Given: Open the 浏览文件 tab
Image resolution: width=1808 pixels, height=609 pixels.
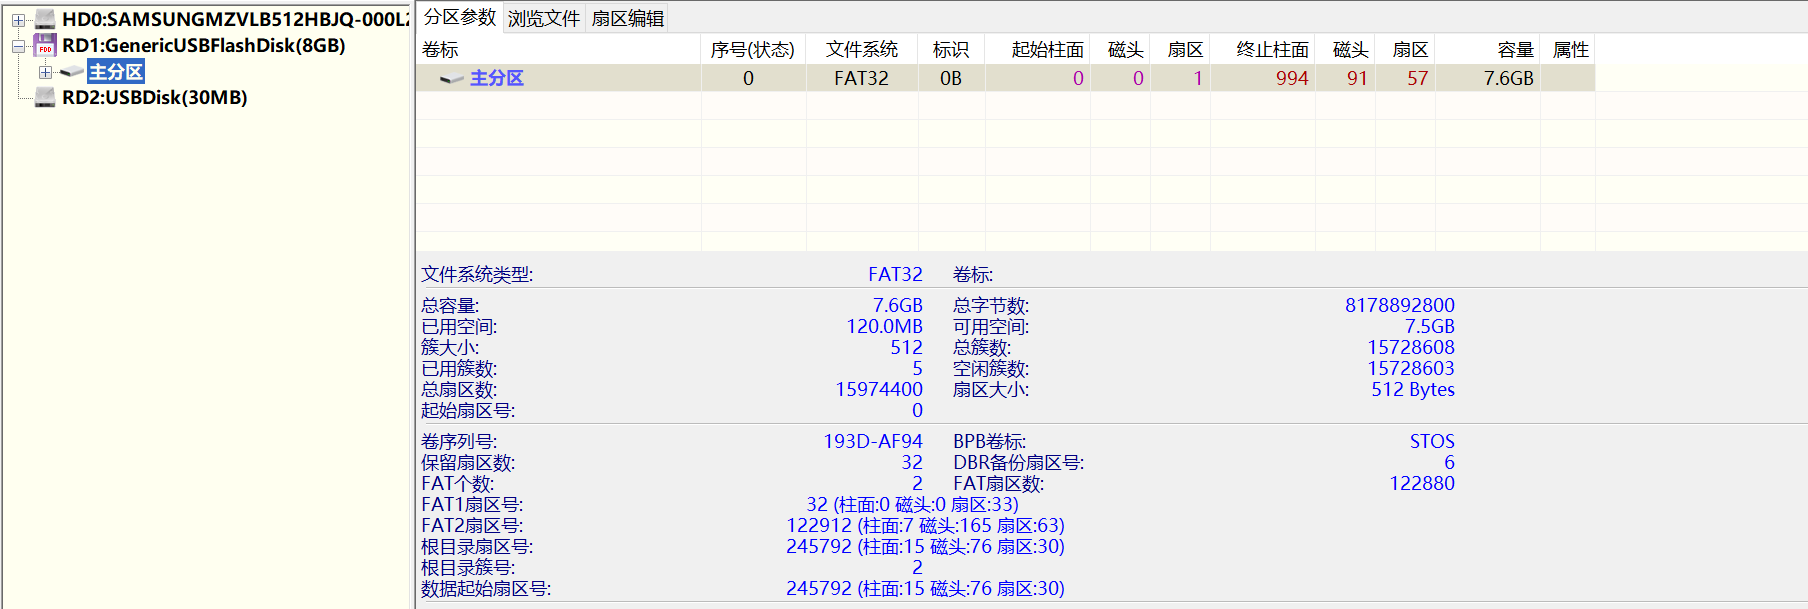Looking at the screenshot, I should pos(543,19).
